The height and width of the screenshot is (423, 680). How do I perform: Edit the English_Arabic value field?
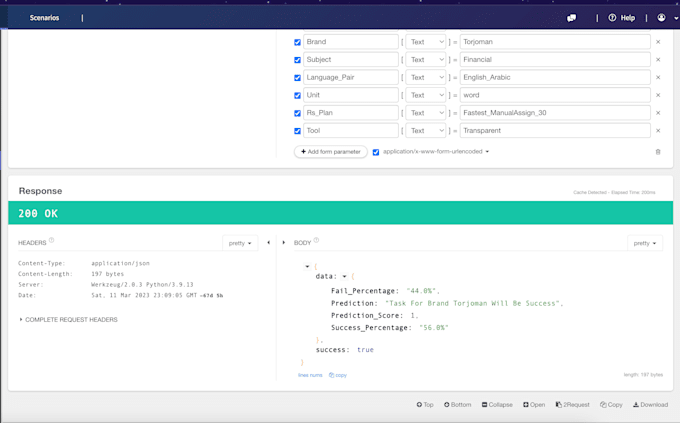click(x=555, y=77)
